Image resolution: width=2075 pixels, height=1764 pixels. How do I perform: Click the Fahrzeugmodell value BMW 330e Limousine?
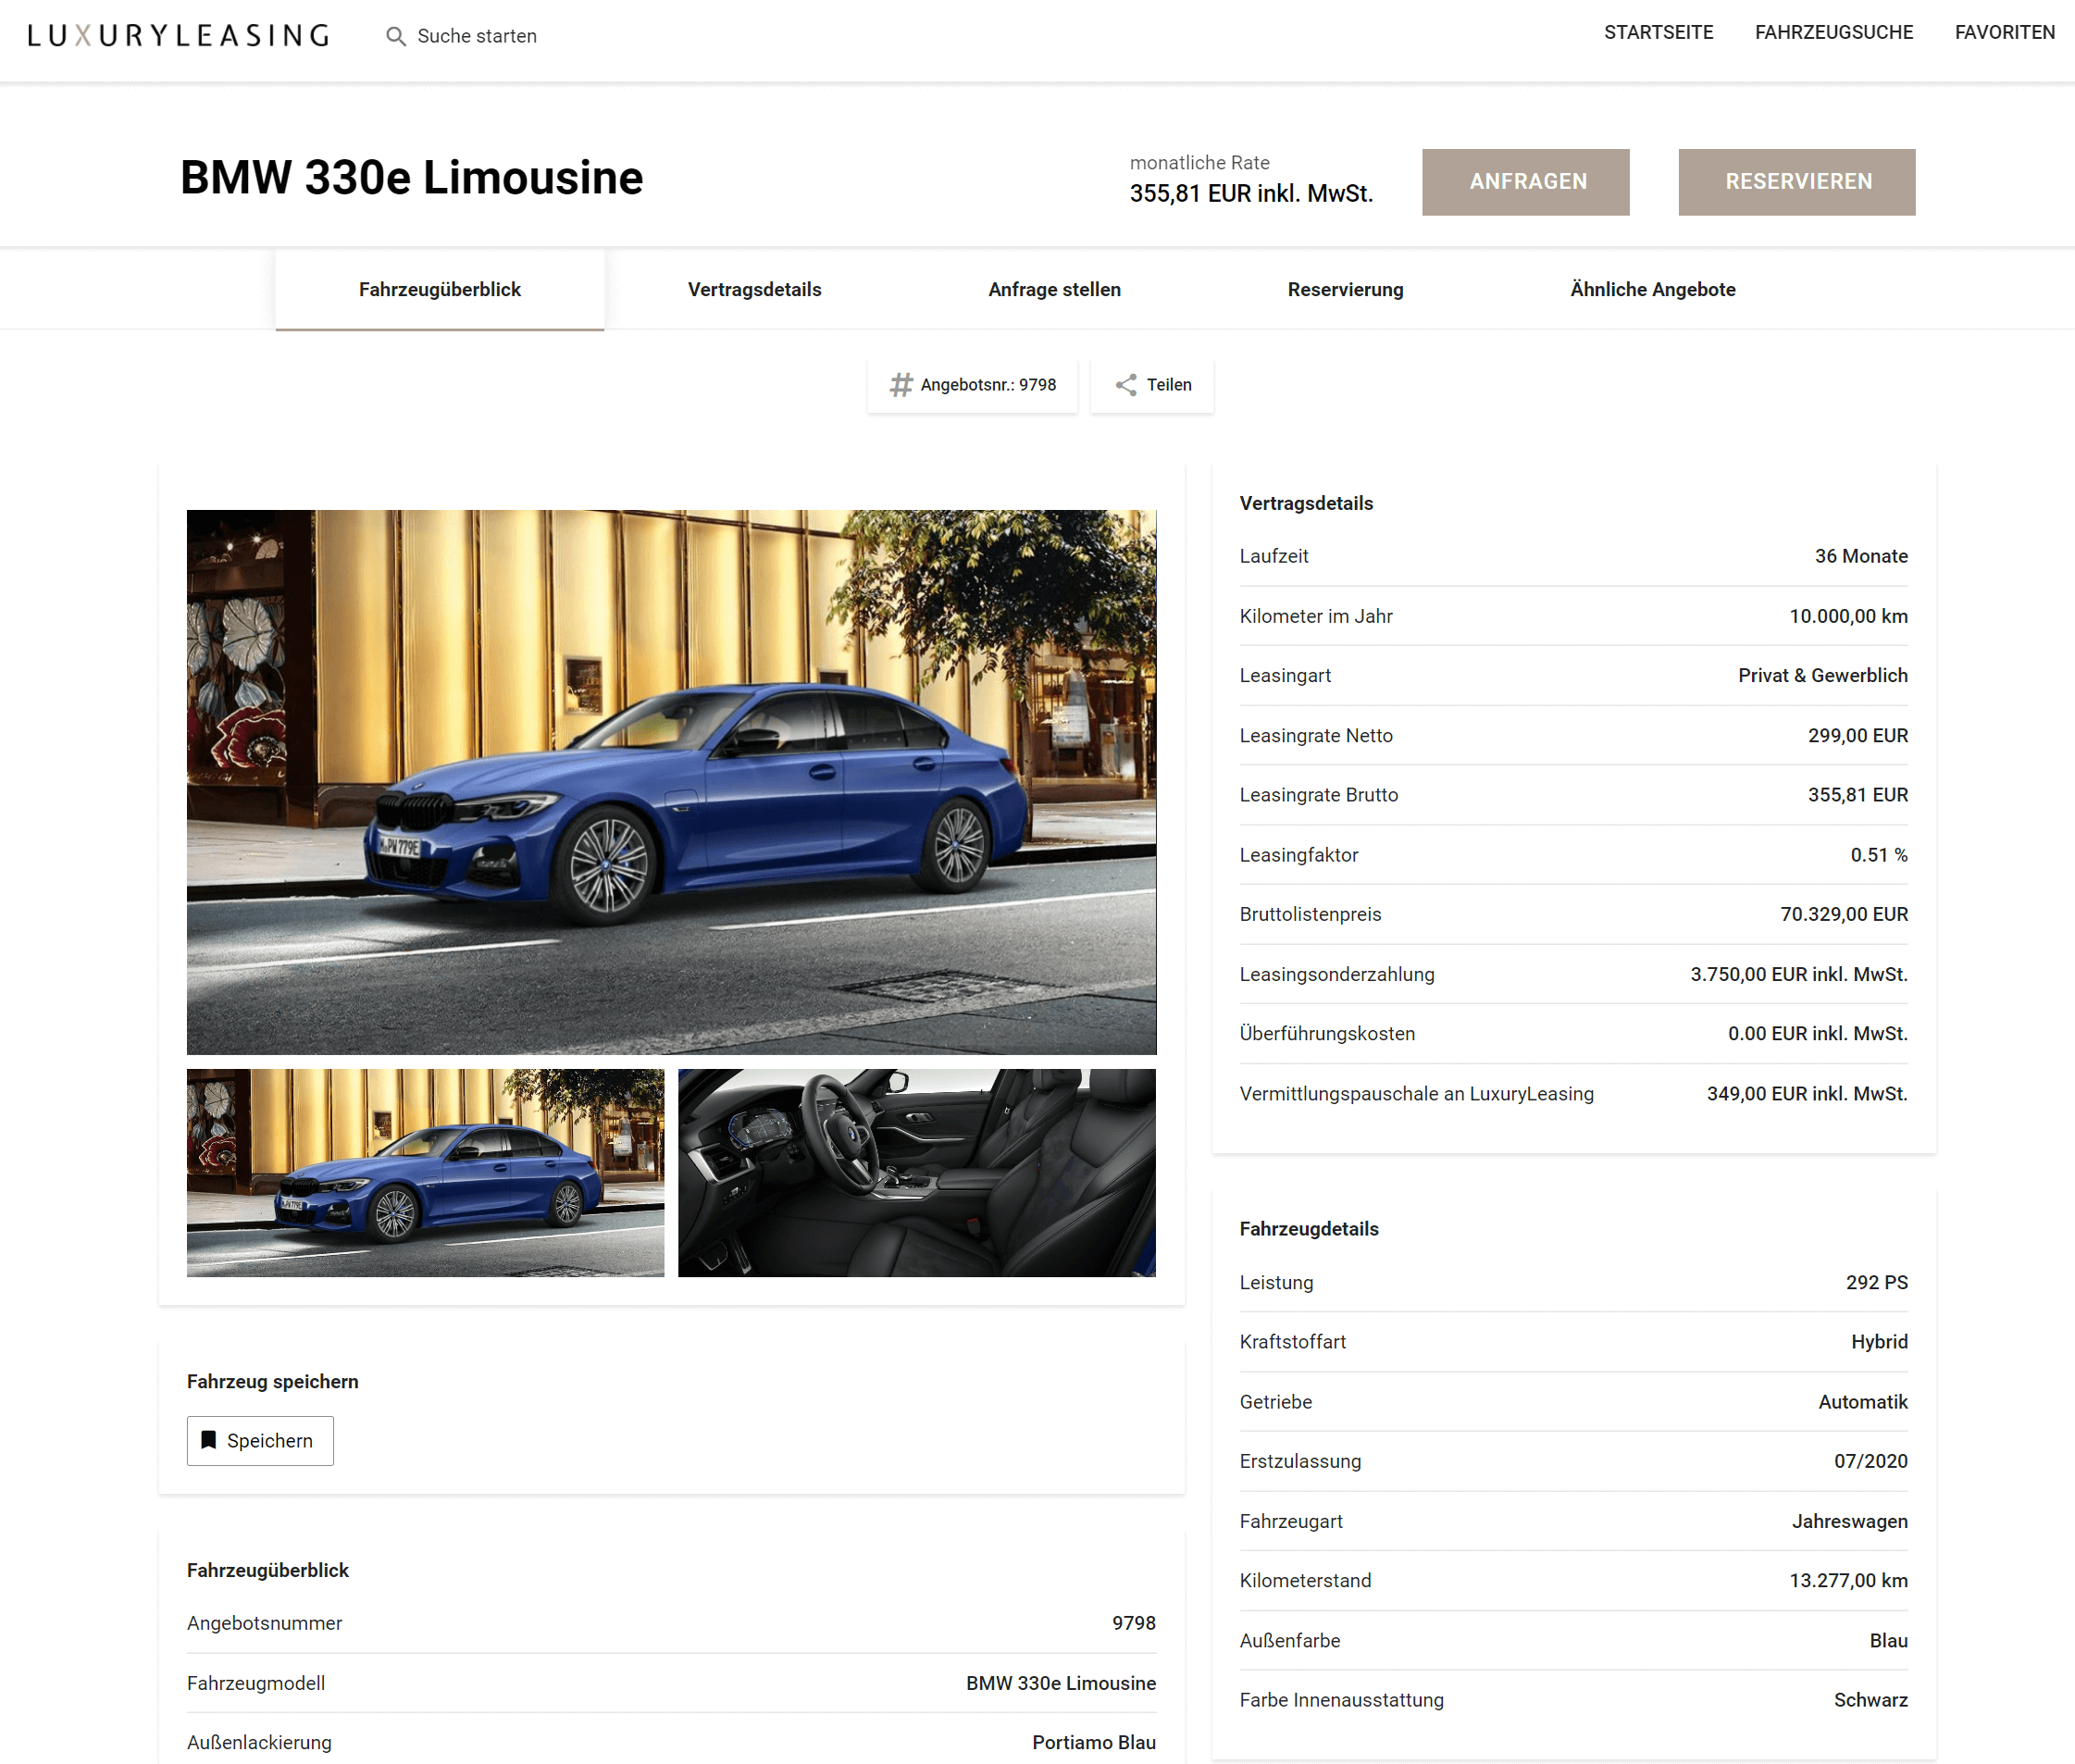[x=1060, y=1682]
